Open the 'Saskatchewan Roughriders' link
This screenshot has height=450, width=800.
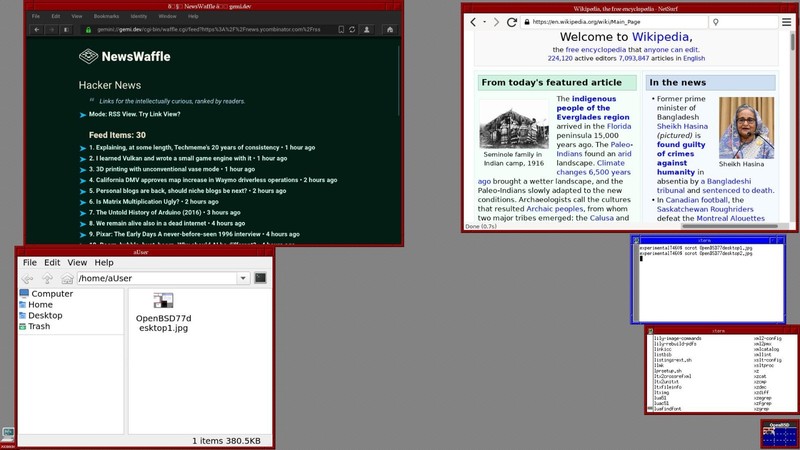[705, 209]
